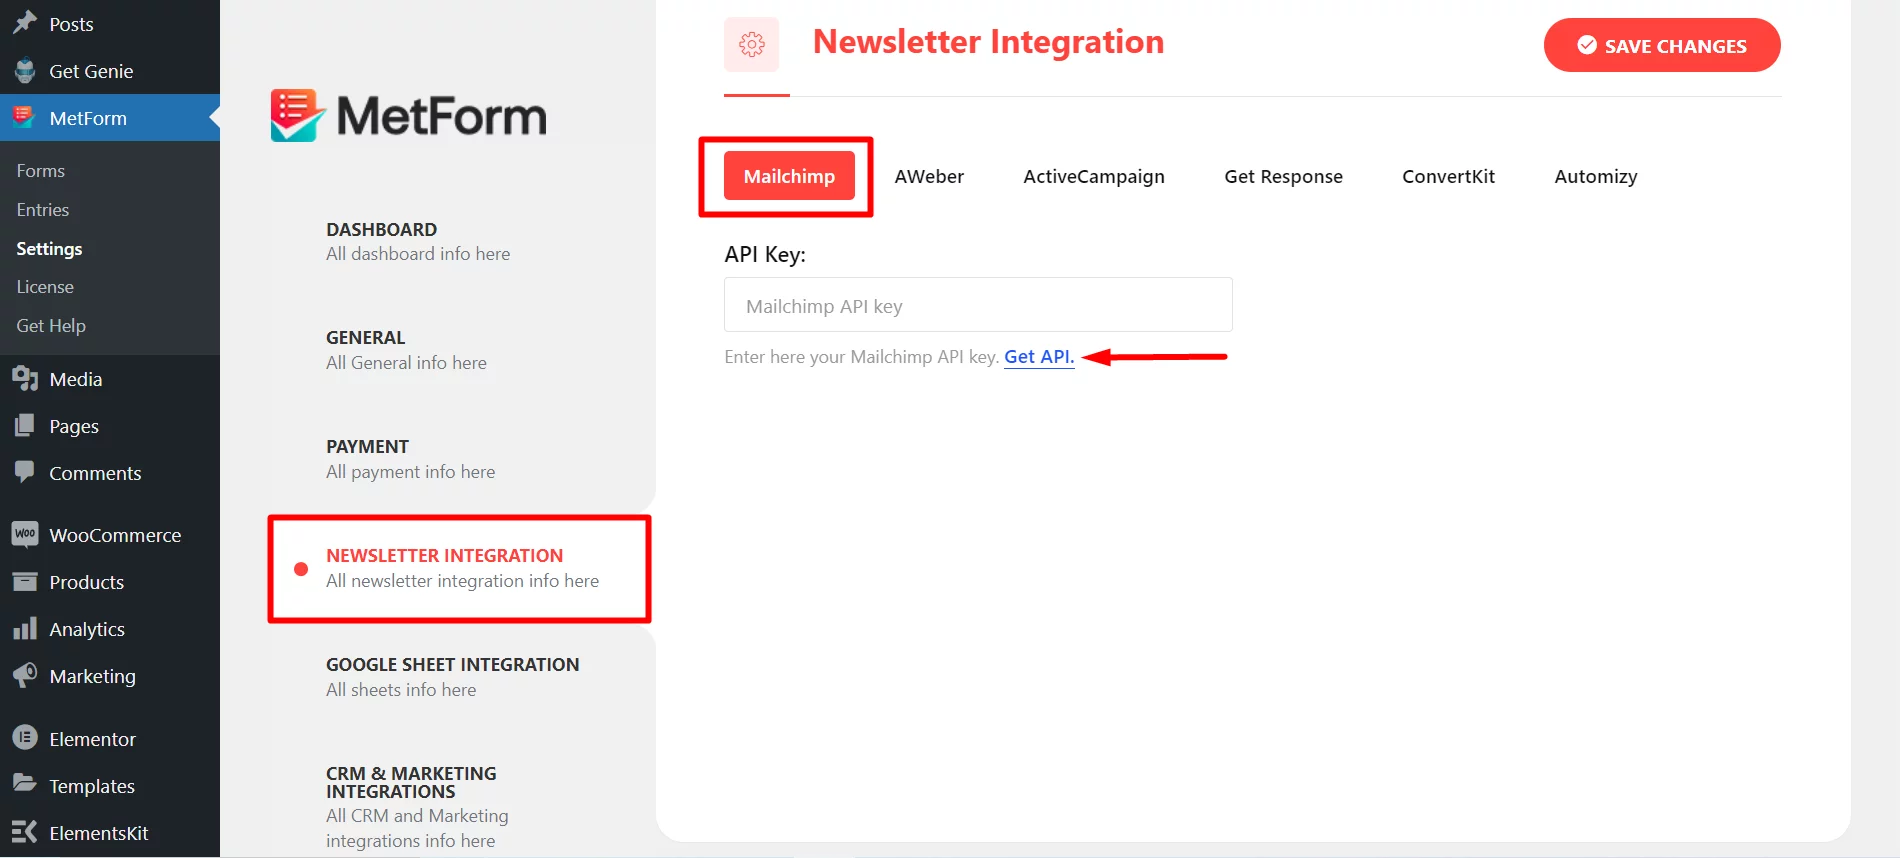The height and width of the screenshot is (858, 1900).
Task: Click the Comments bubble icon
Action: (25, 472)
